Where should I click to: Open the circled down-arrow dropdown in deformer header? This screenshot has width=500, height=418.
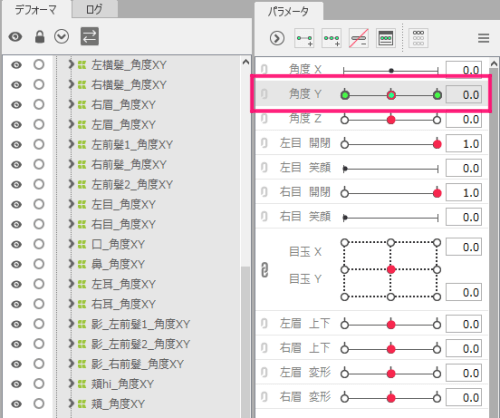tap(62, 36)
